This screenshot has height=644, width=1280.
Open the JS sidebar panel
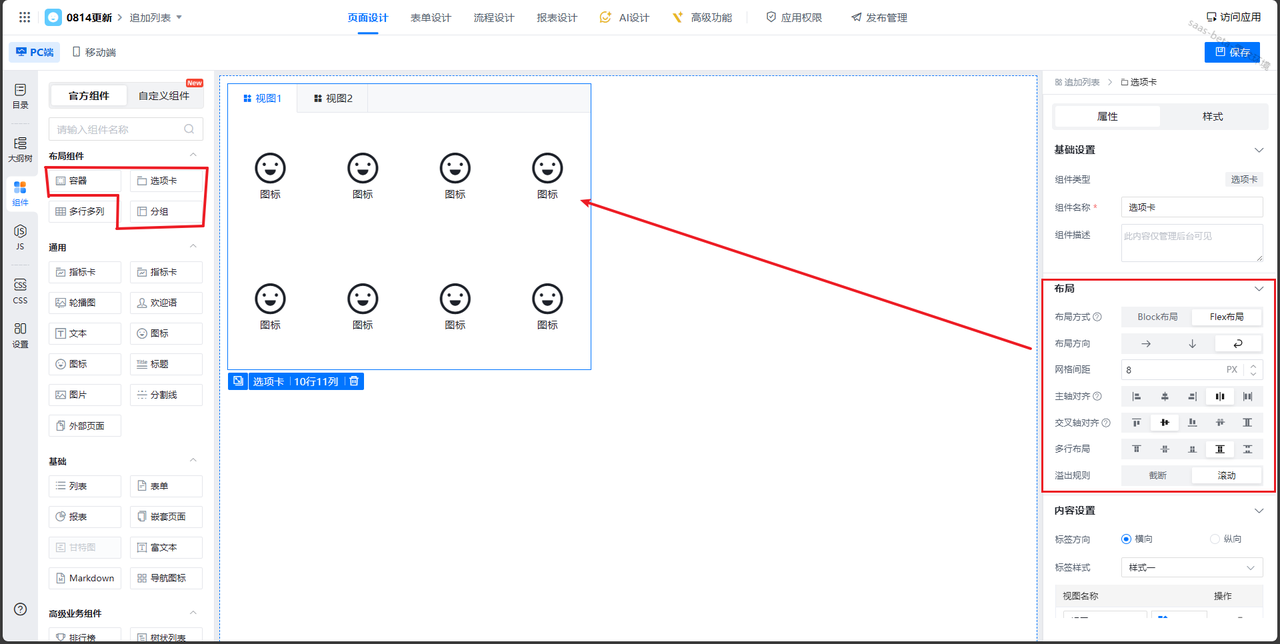pos(20,237)
